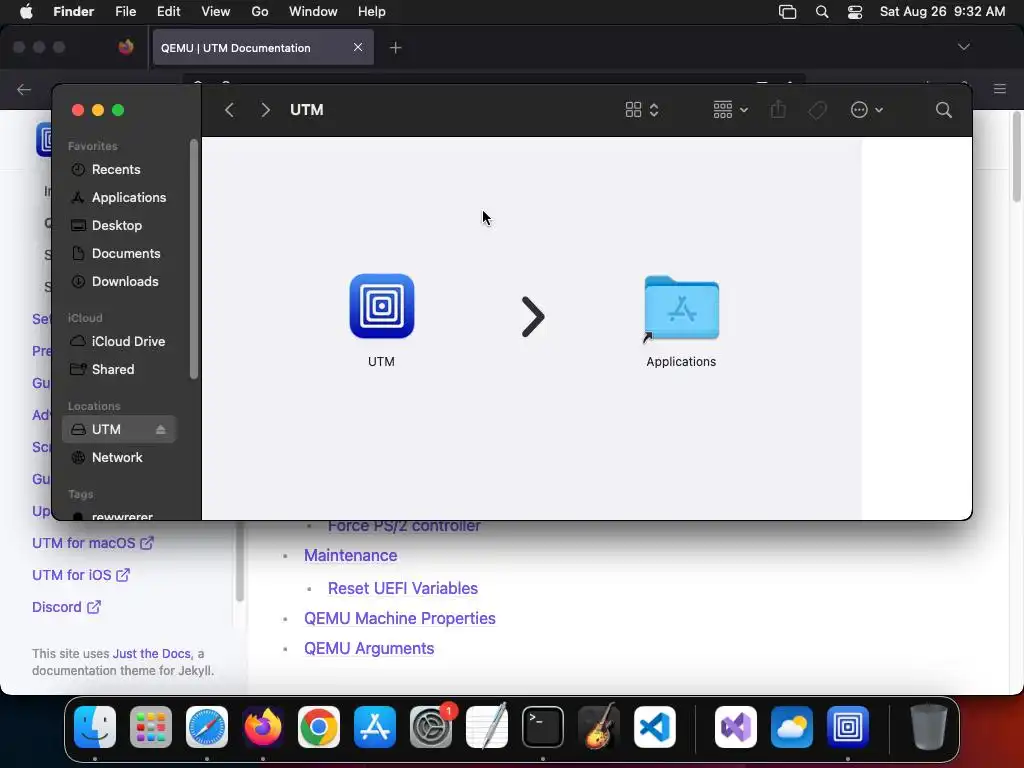The height and width of the screenshot is (768, 1024).
Task: Open the Discord link in sidebar
Action: coord(67,607)
